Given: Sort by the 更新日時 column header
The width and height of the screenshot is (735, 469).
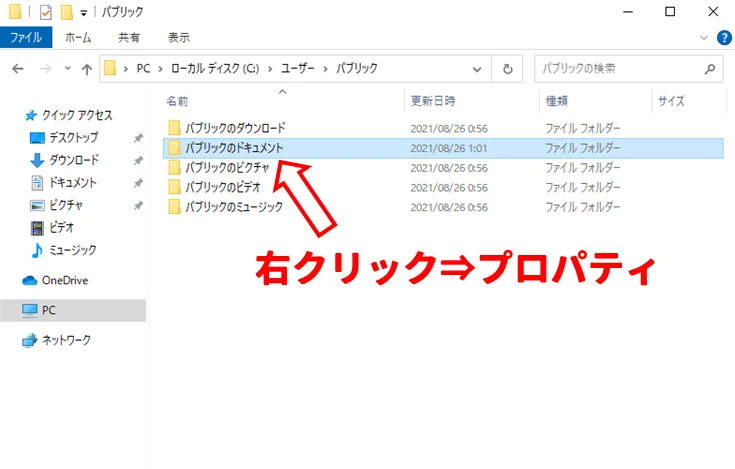Looking at the screenshot, I should pyautogui.click(x=432, y=101).
